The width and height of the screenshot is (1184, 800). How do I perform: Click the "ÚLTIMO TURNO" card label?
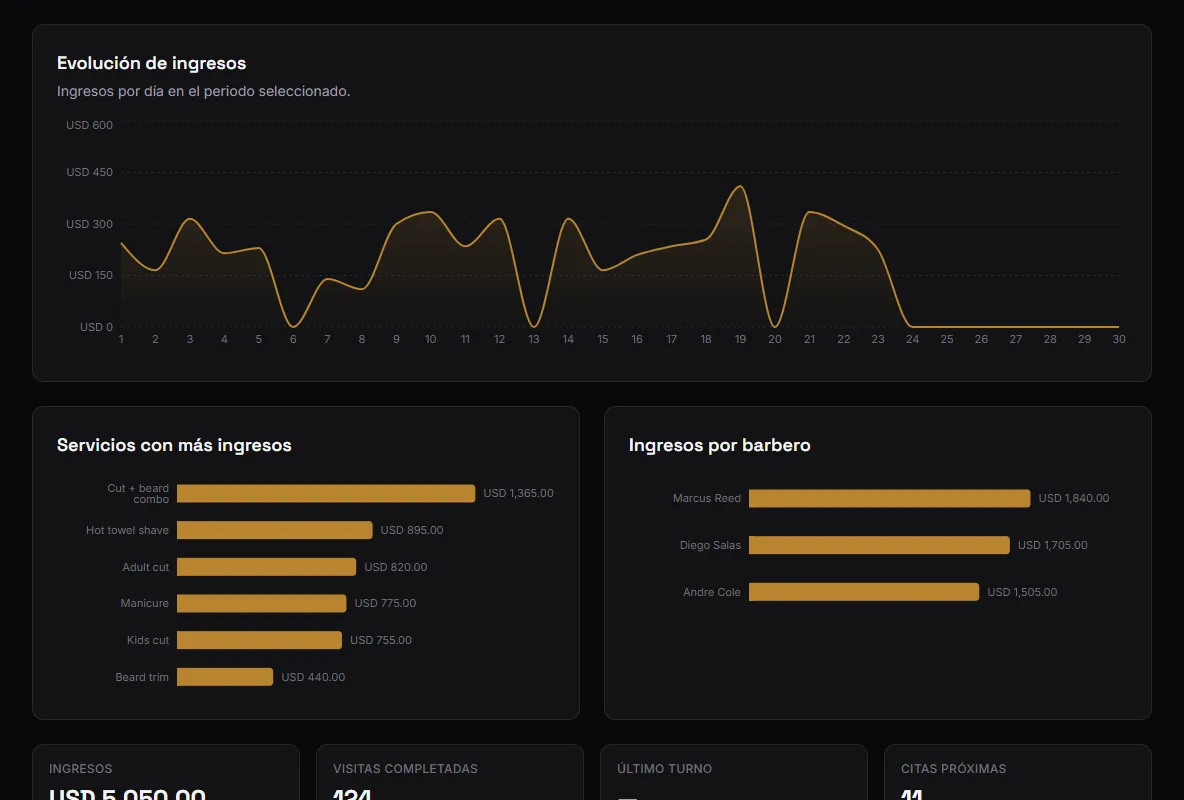664,769
